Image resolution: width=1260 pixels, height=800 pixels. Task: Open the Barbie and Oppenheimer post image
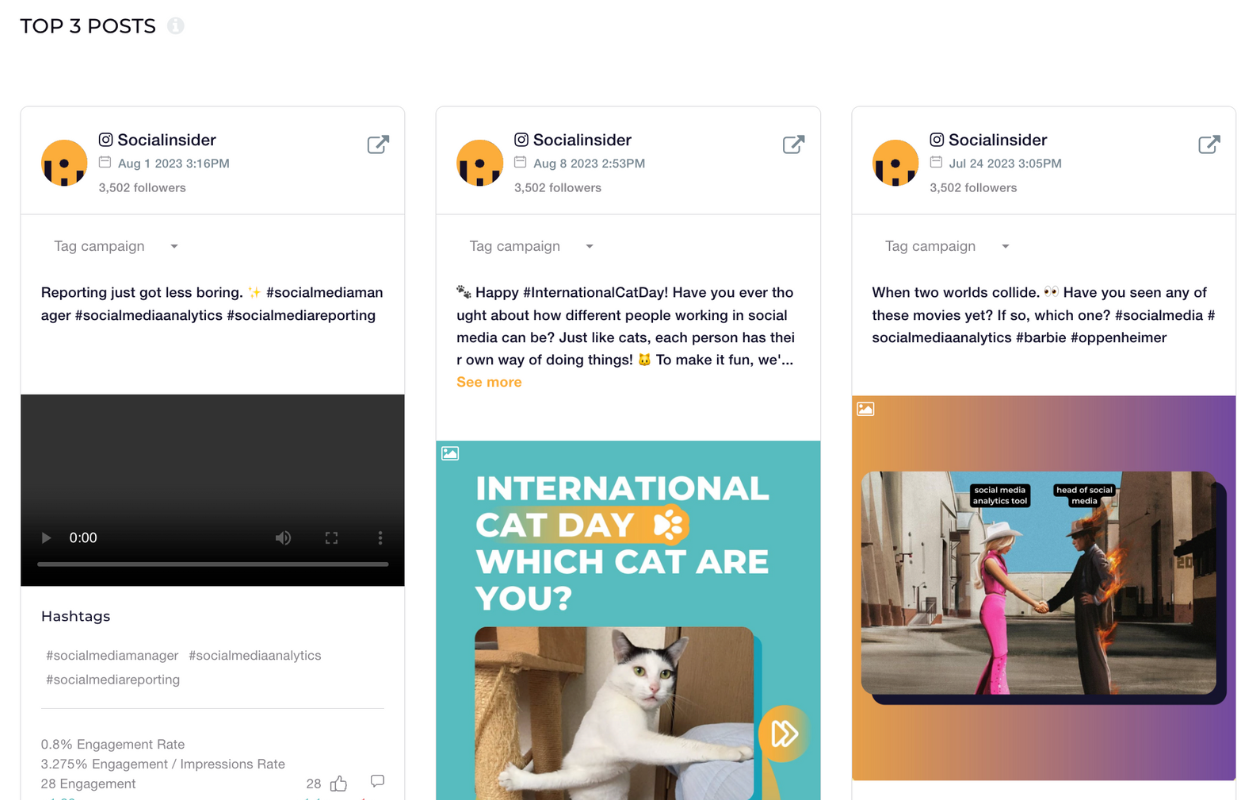pos(1044,588)
